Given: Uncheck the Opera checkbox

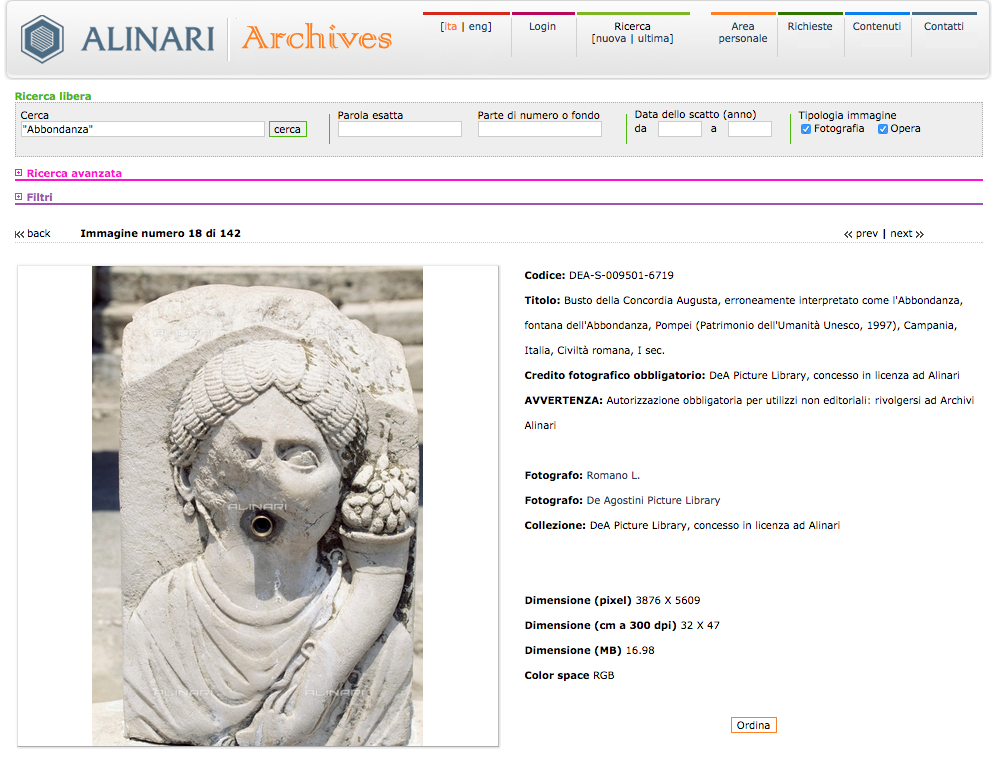Looking at the screenshot, I should tap(883, 129).
